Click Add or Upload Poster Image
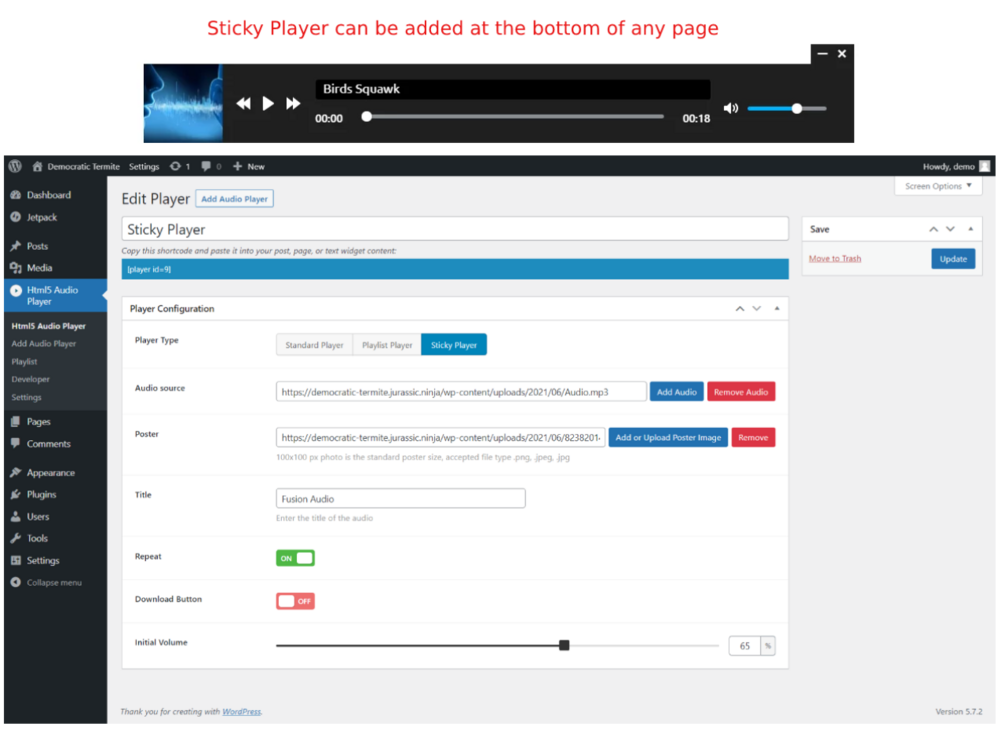Viewport: 1005px width, 730px height. 668,438
